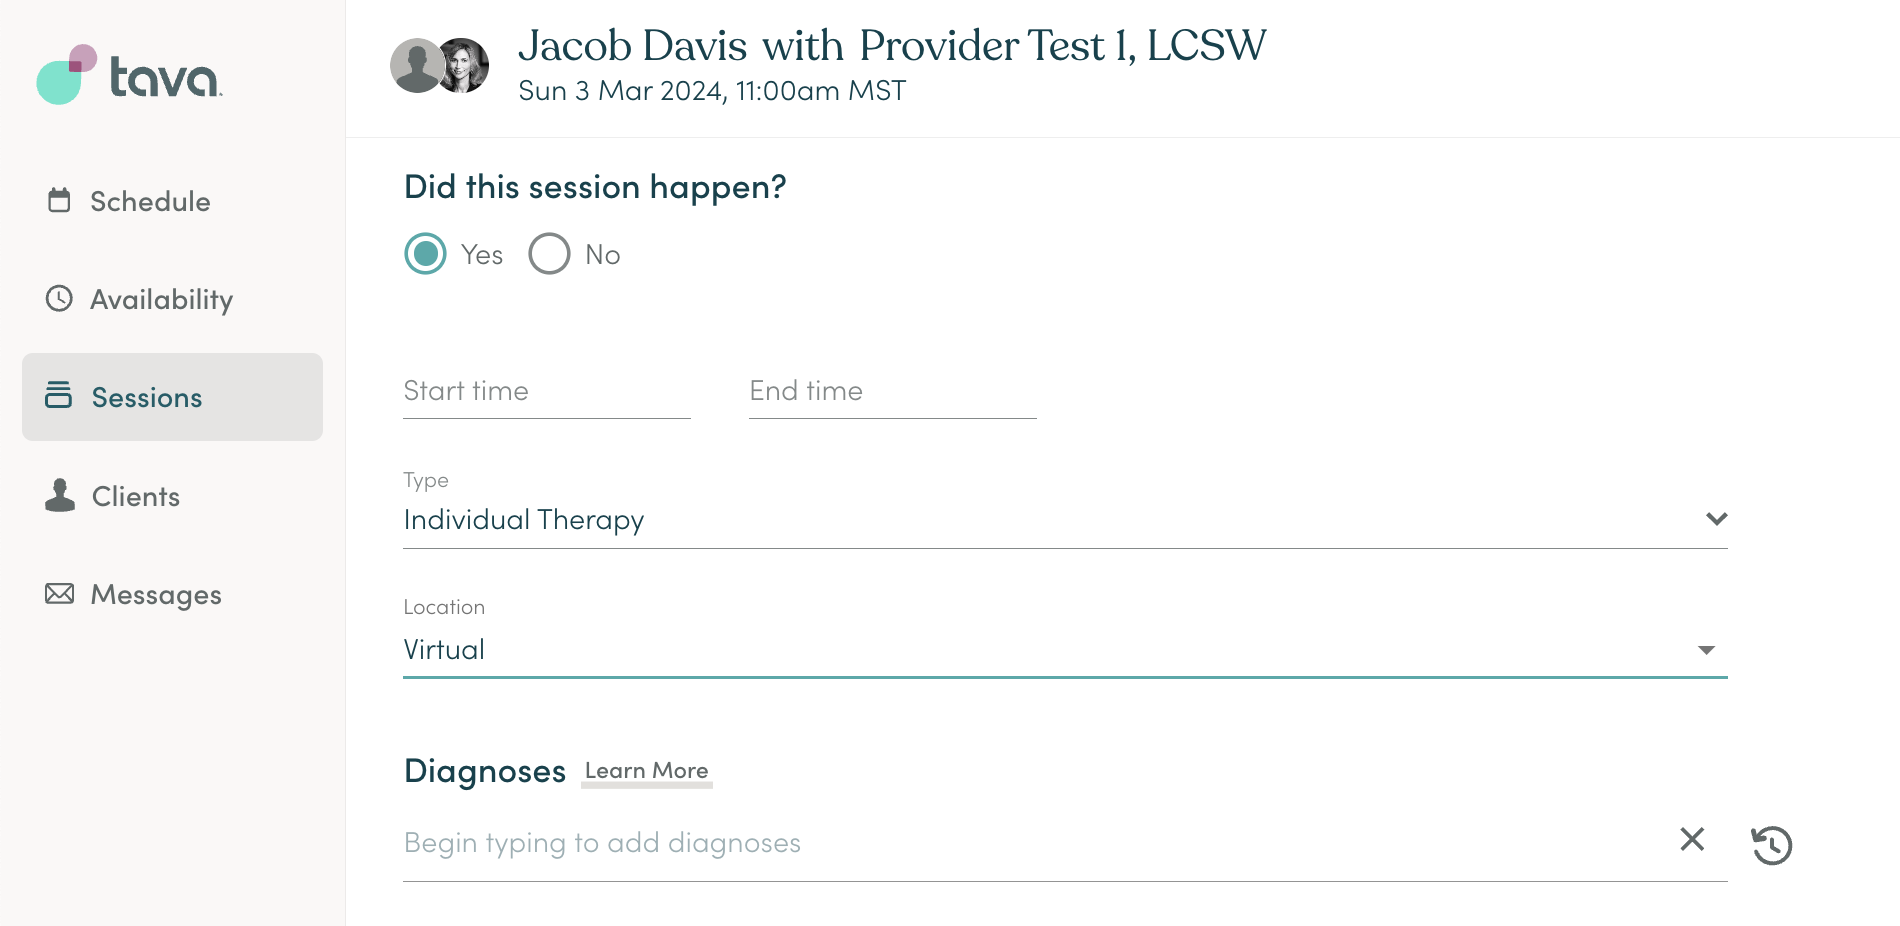The width and height of the screenshot is (1900, 926).
Task: Focus the Start time field
Action: coord(547,391)
